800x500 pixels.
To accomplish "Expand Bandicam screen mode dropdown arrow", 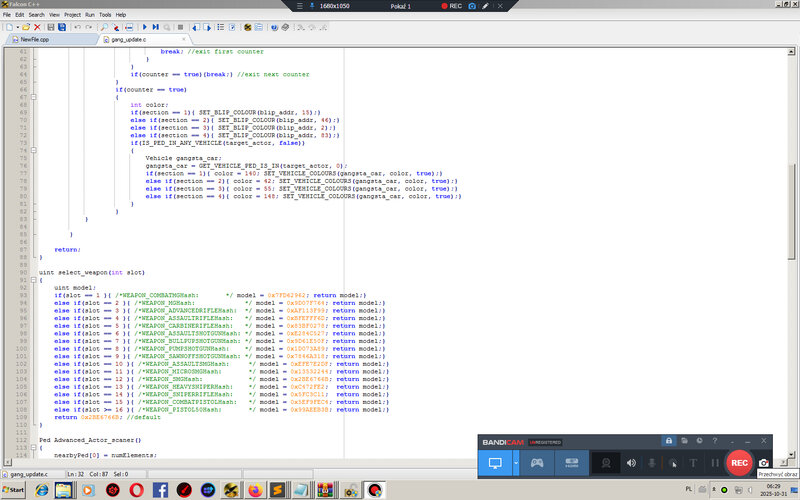I will pyautogui.click(x=516, y=463).
